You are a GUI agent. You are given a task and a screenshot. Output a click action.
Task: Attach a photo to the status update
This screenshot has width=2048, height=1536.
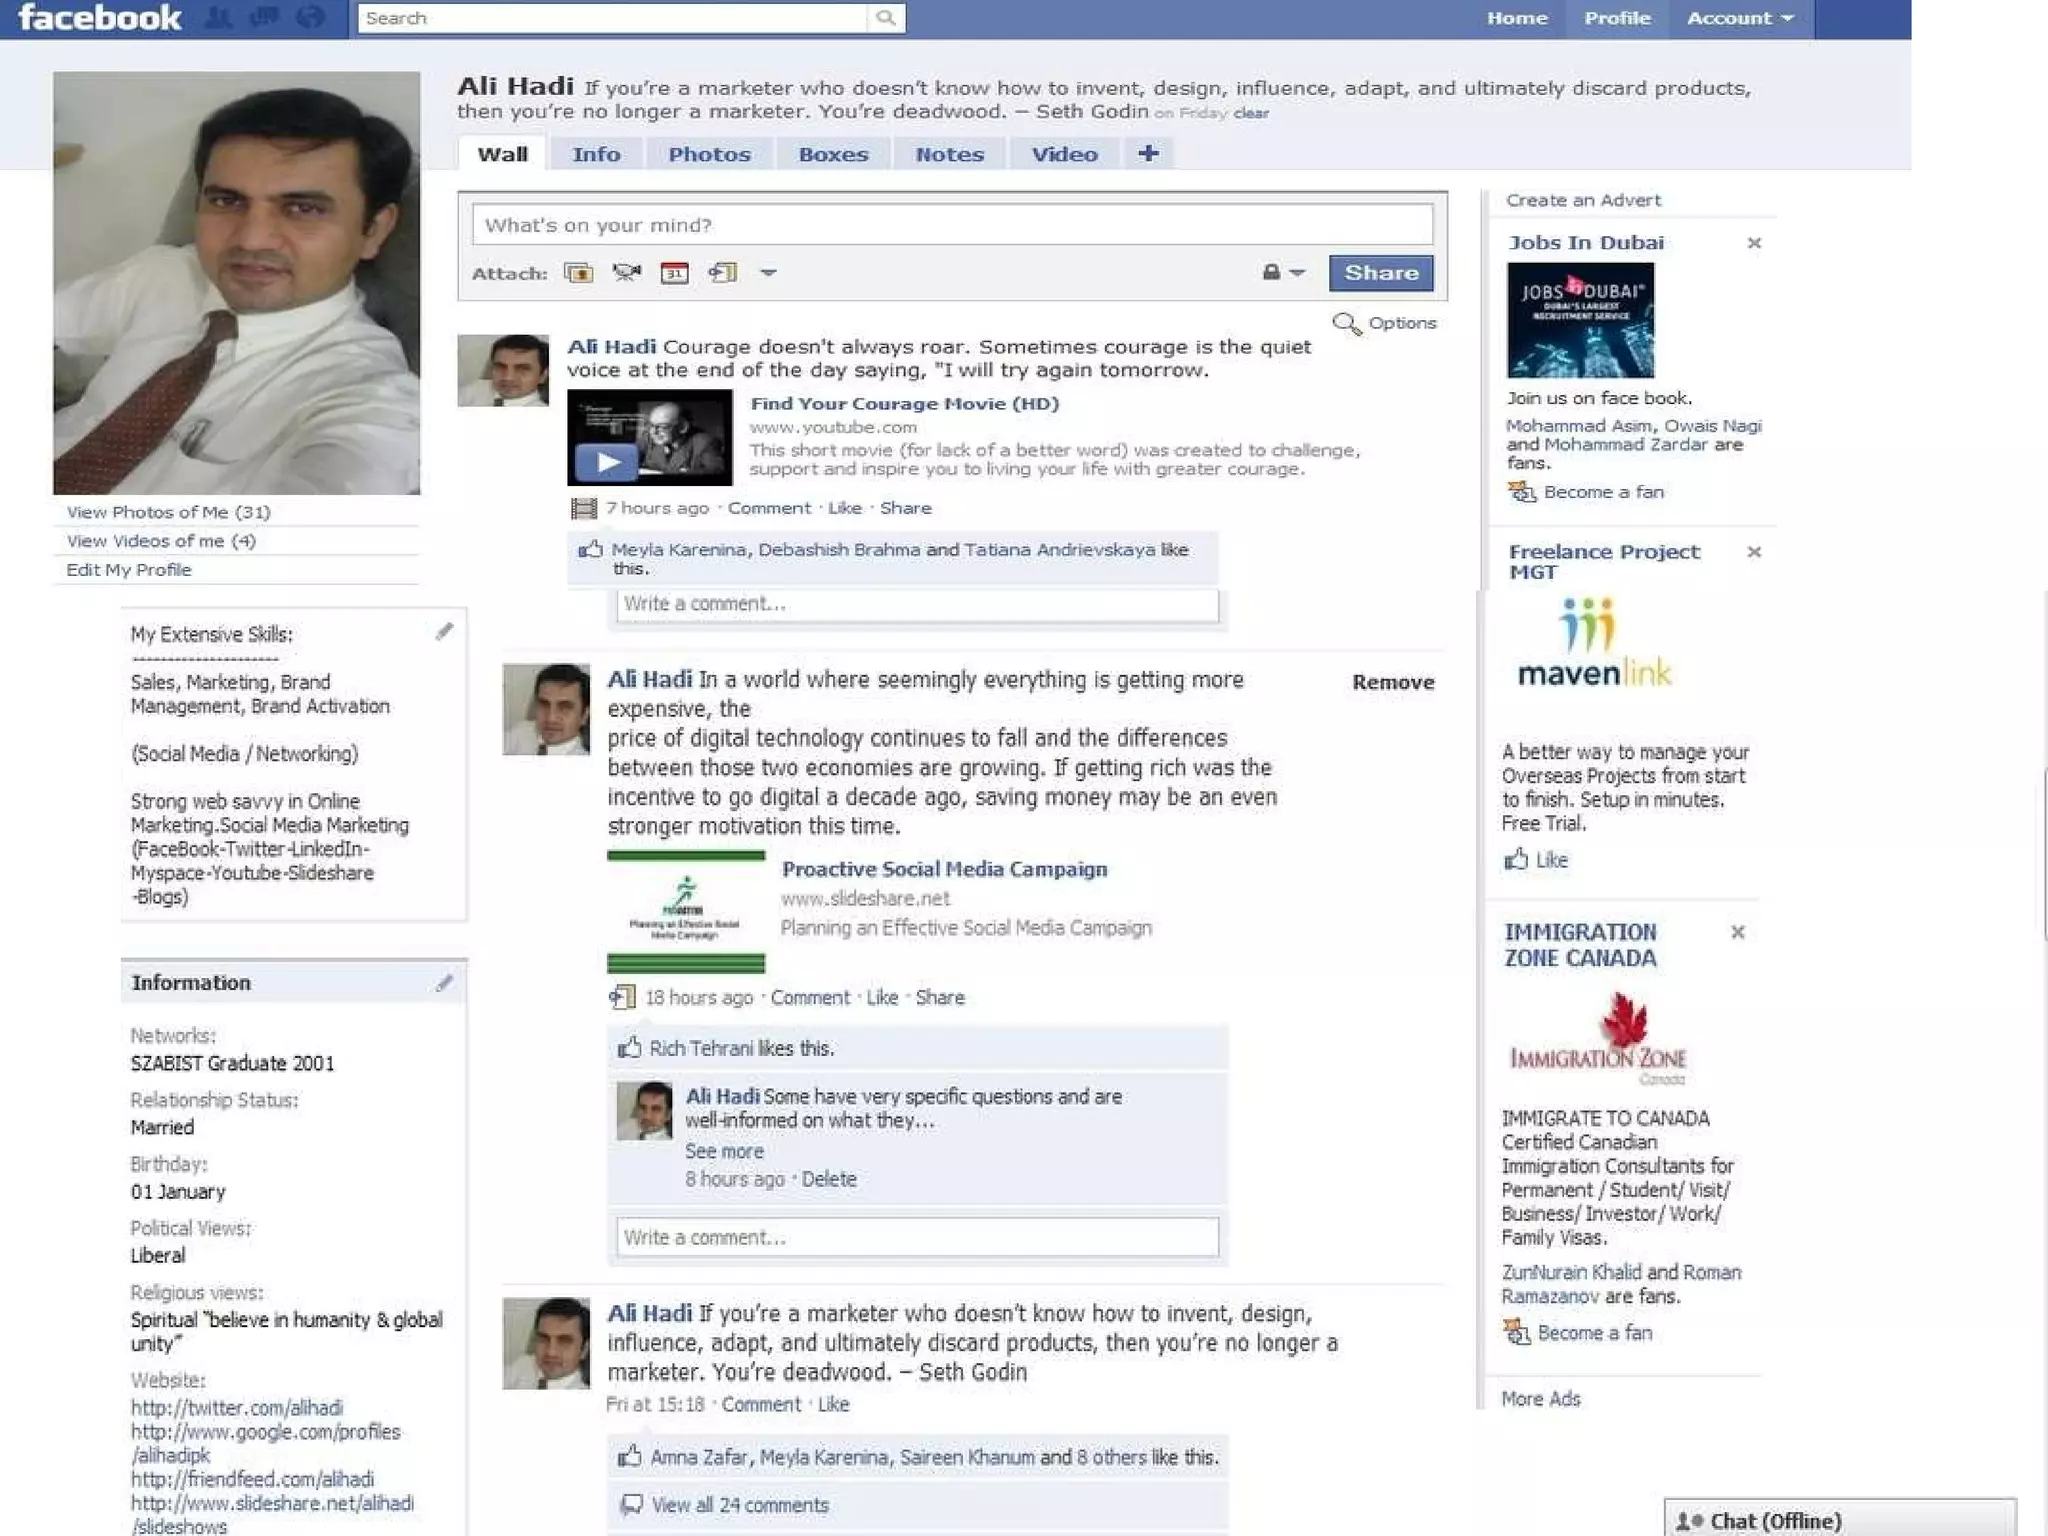(x=578, y=273)
